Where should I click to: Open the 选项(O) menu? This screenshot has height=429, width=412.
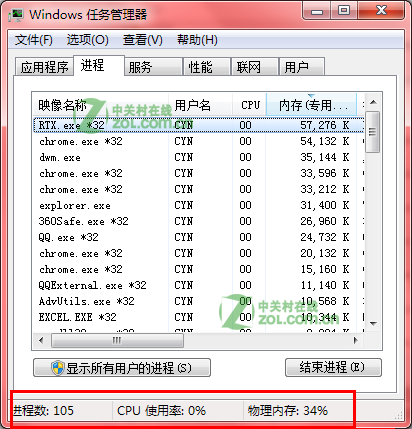(x=88, y=40)
